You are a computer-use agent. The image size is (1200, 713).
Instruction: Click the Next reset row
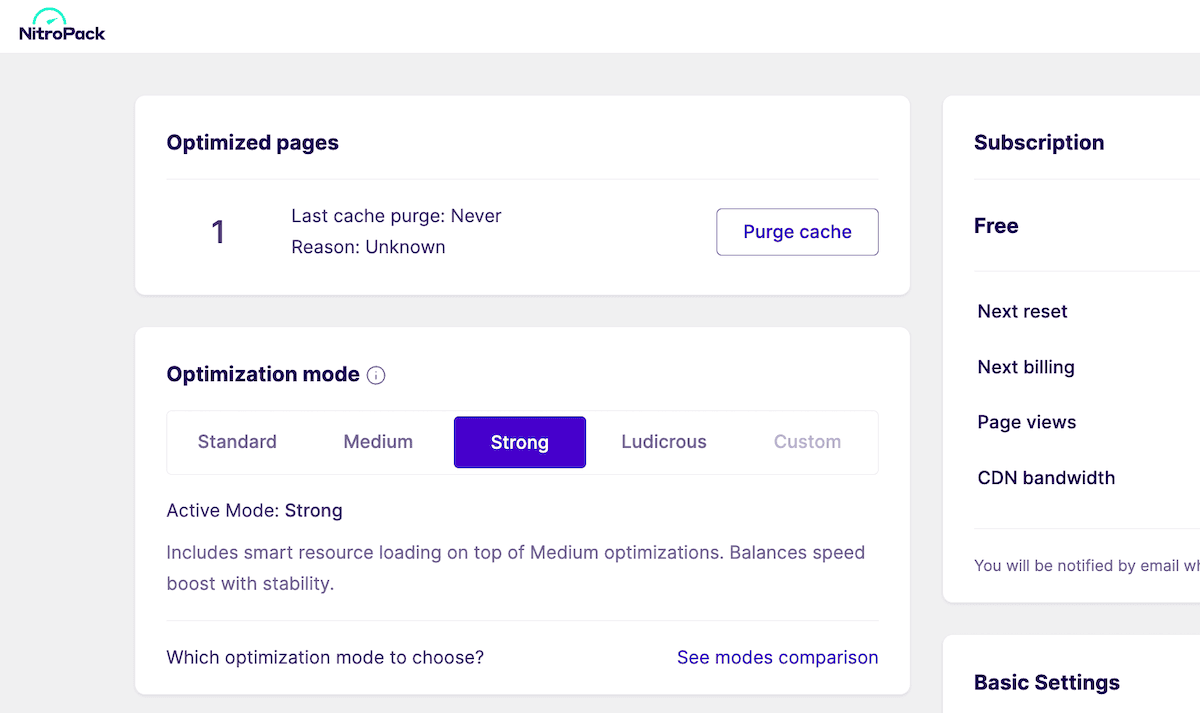(1087, 311)
